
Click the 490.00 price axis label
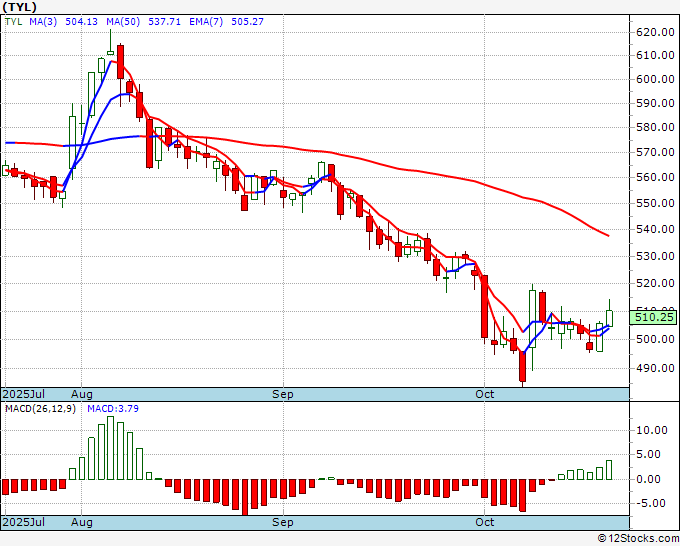[655, 368]
